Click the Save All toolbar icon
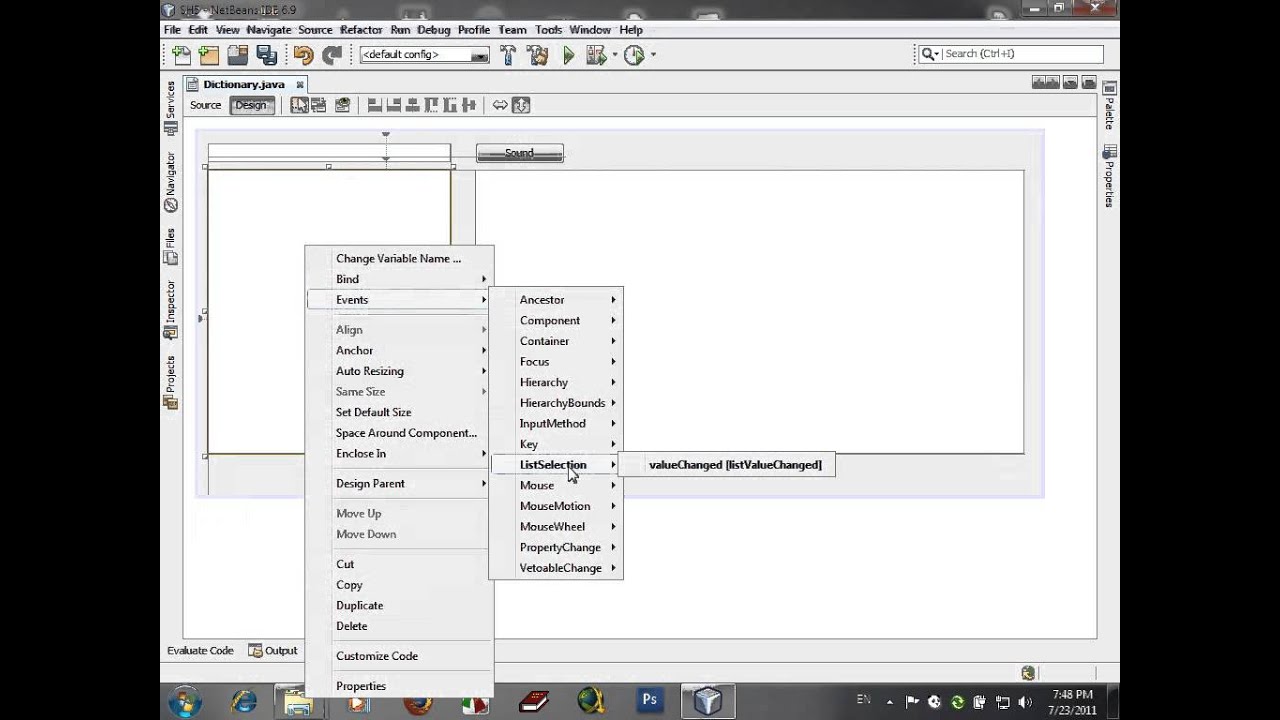The height and width of the screenshot is (720, 1280). coord(266,55)
